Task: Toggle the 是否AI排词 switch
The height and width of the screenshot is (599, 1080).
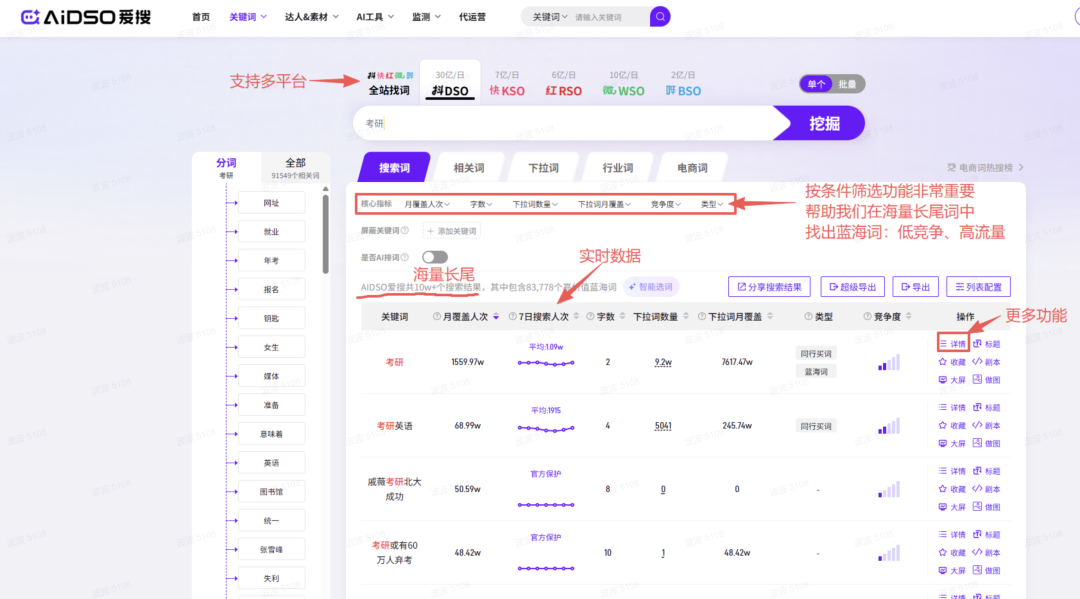Action: pyautogui.click(x=435, y=257)
